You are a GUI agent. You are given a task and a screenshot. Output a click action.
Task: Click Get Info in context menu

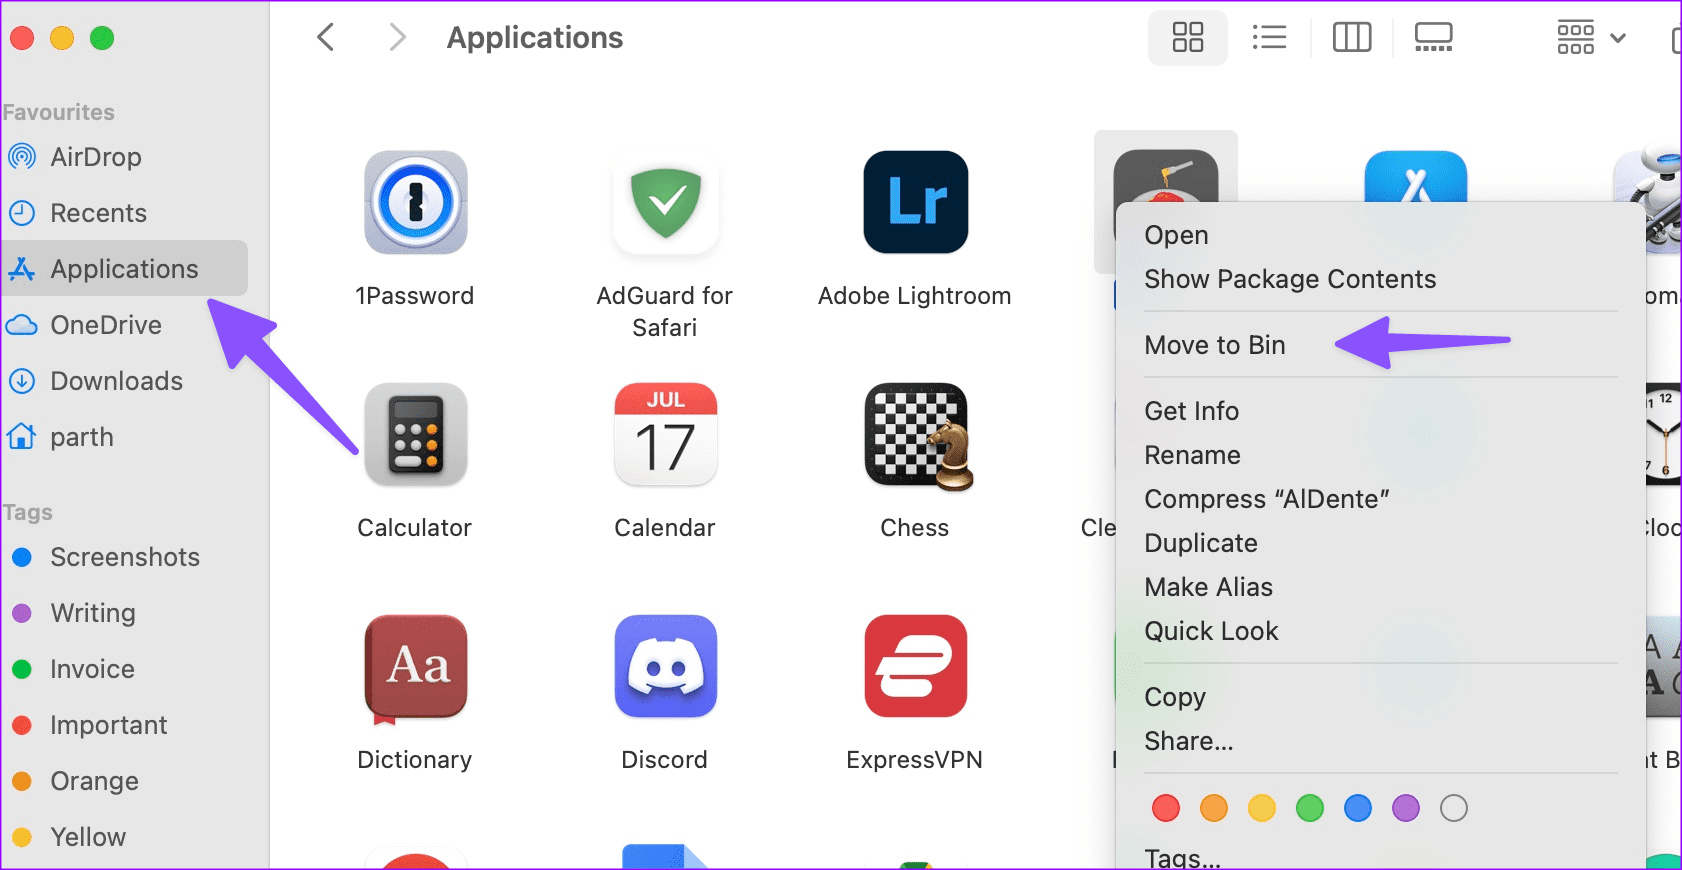point(1191,411)
